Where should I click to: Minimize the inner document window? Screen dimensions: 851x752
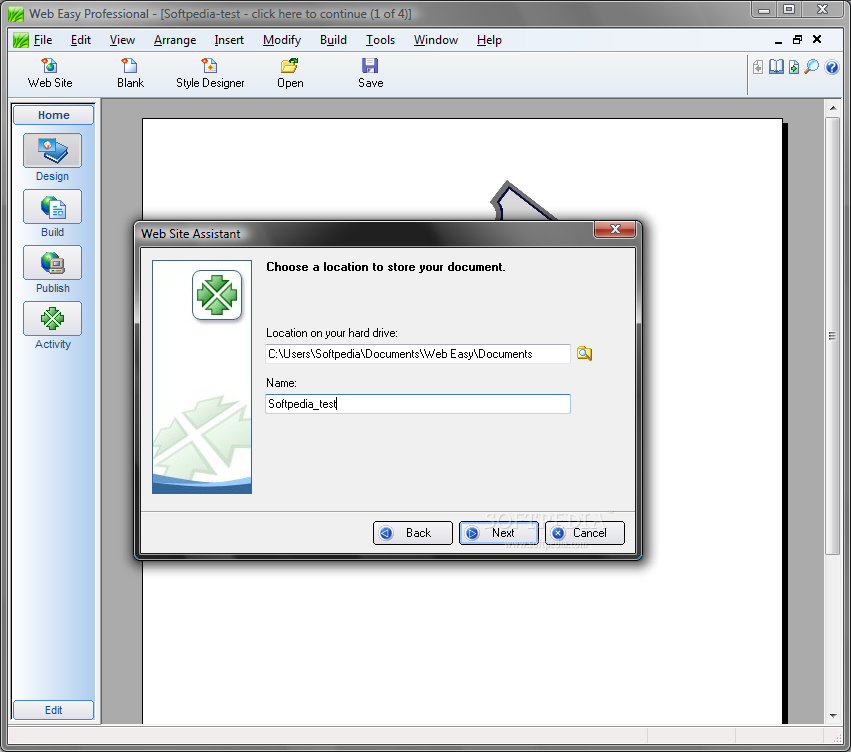(778, 40)
